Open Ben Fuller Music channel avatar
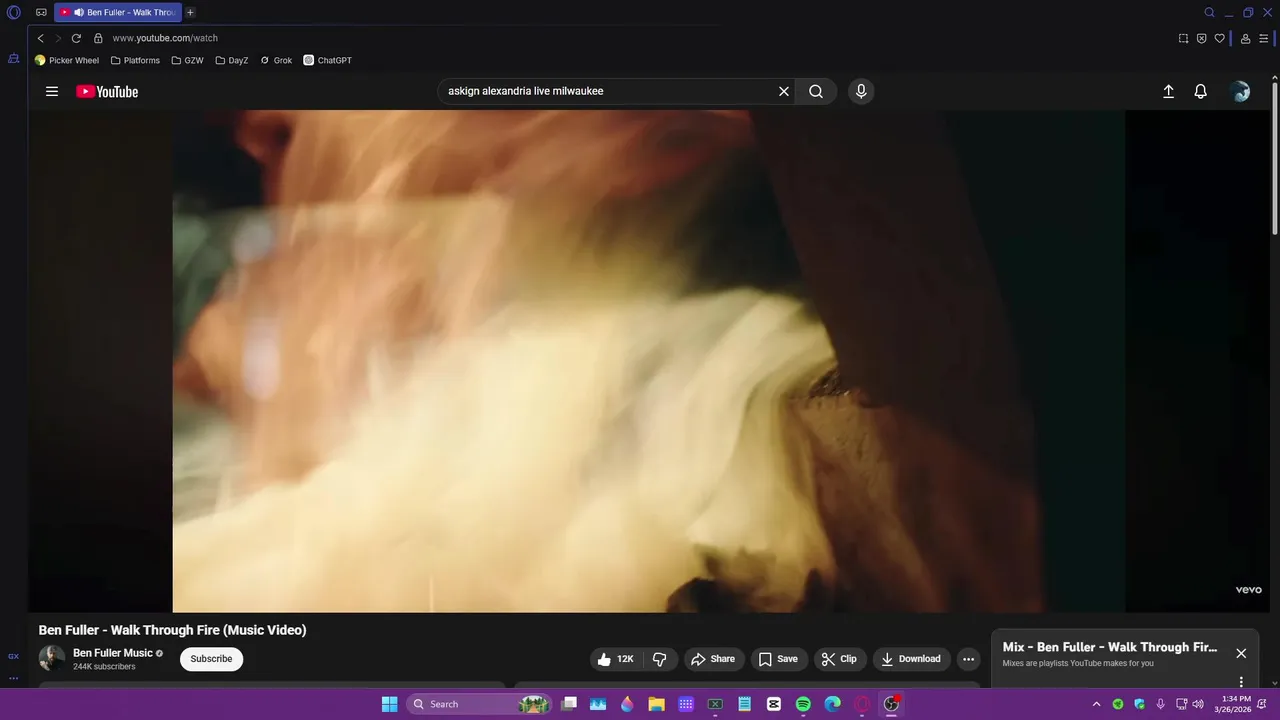Screen dimensions: 1280x720 pyautogui.click(x=52, y=658)
